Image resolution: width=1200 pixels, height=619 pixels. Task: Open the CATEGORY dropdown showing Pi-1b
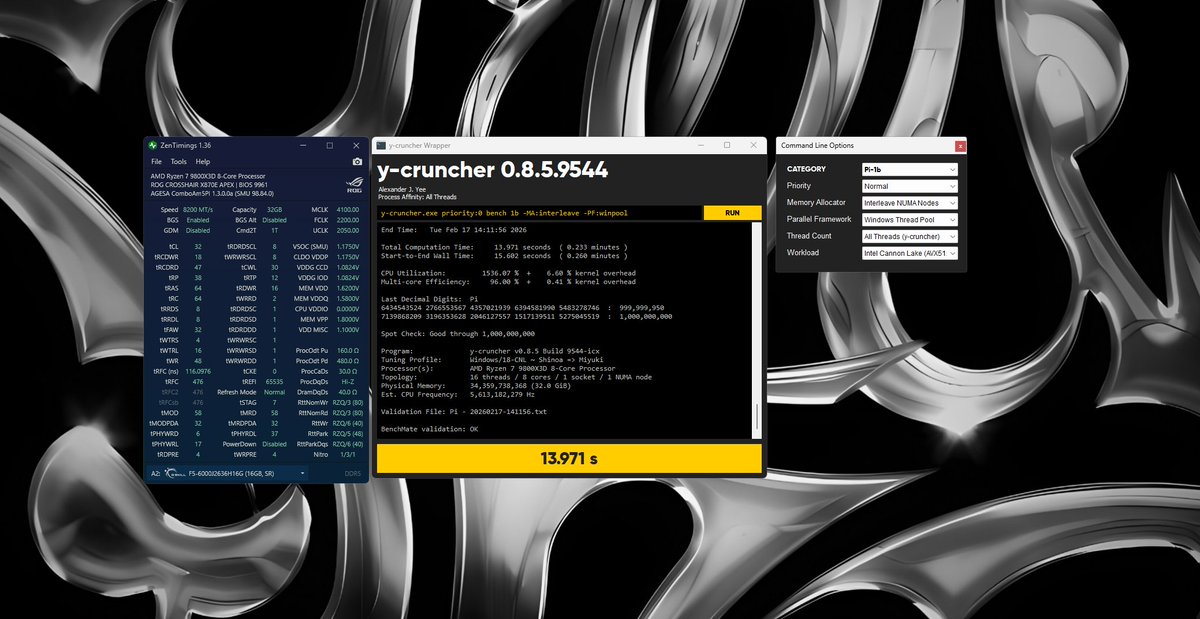click(x=910, y=169)
